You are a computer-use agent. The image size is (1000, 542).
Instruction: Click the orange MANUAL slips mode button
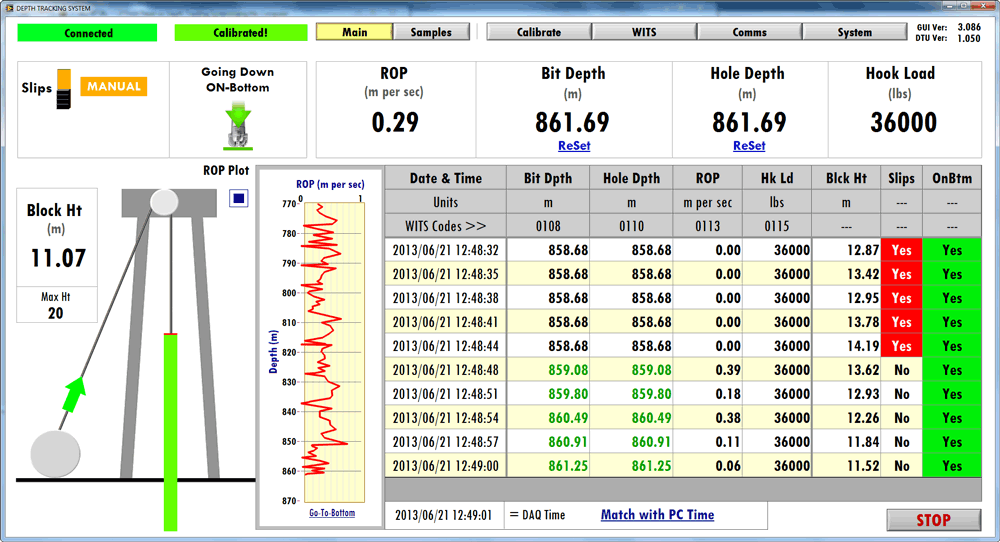[x=114, y=86]
